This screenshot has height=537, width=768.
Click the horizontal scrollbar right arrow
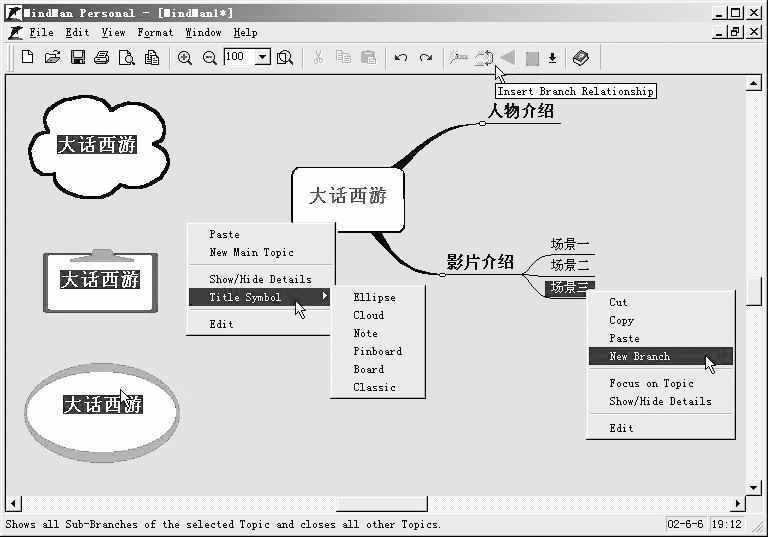pos(738,503)
